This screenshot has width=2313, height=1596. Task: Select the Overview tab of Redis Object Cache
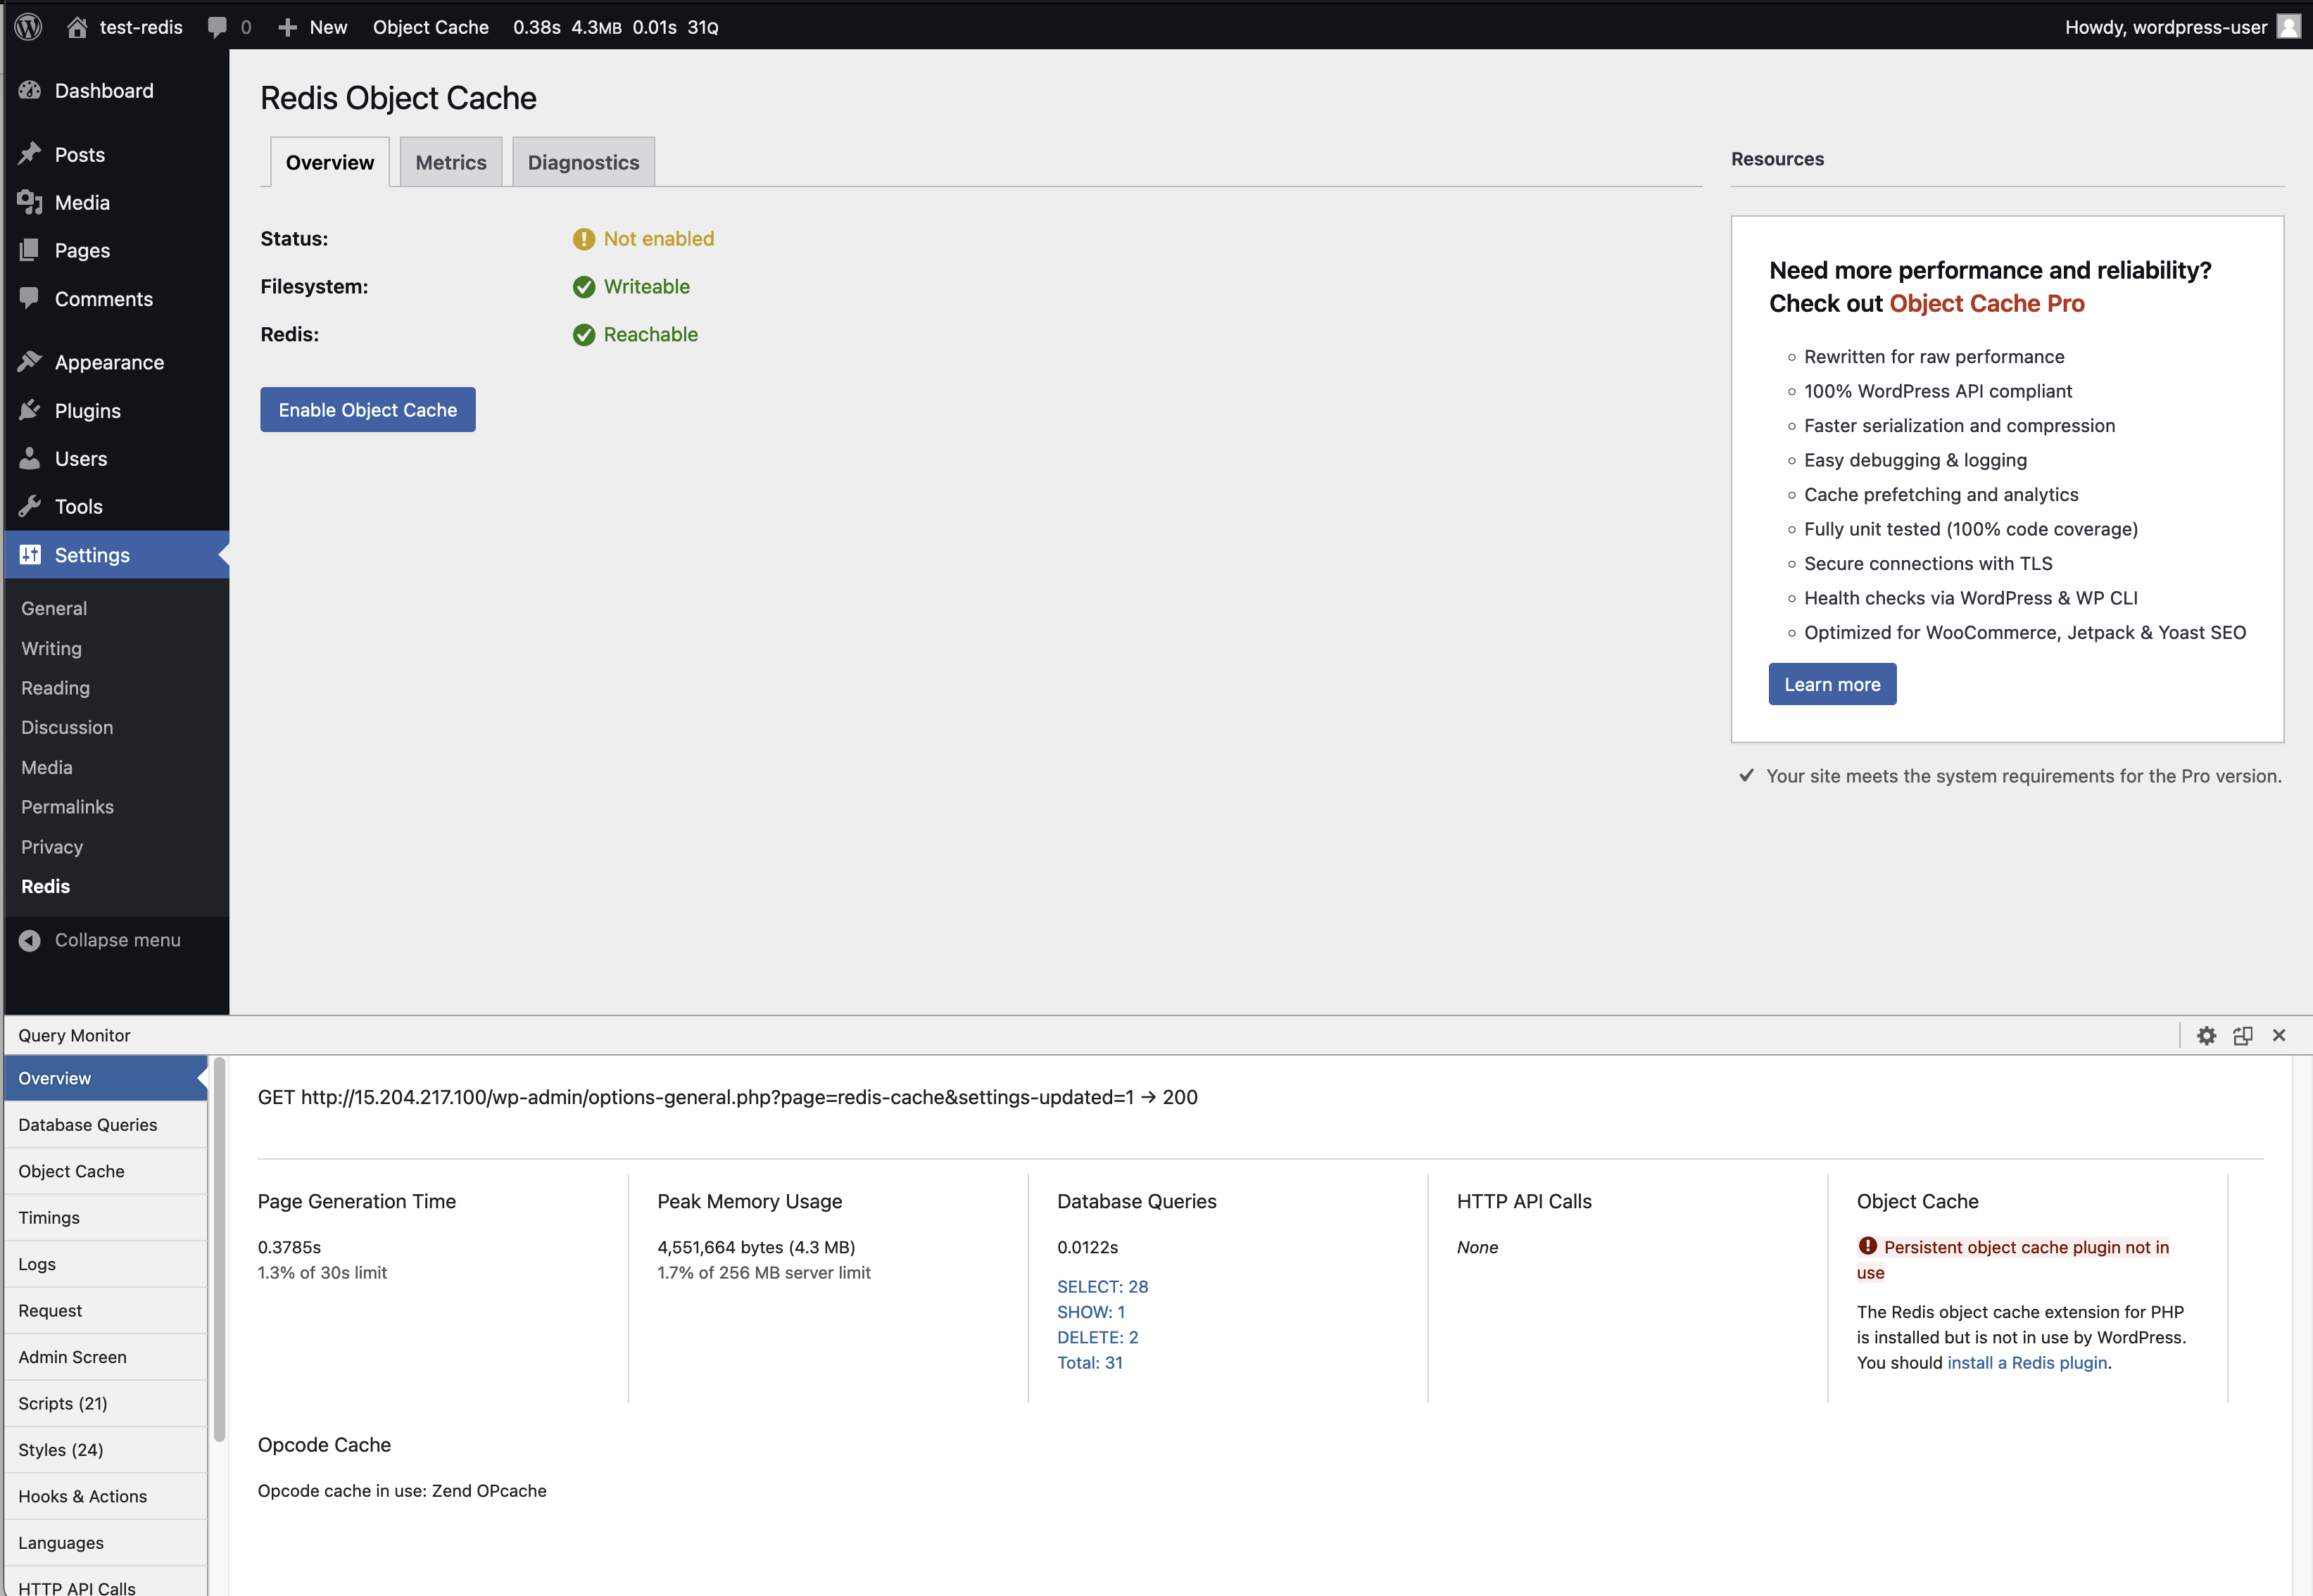[x=330, y=162]
